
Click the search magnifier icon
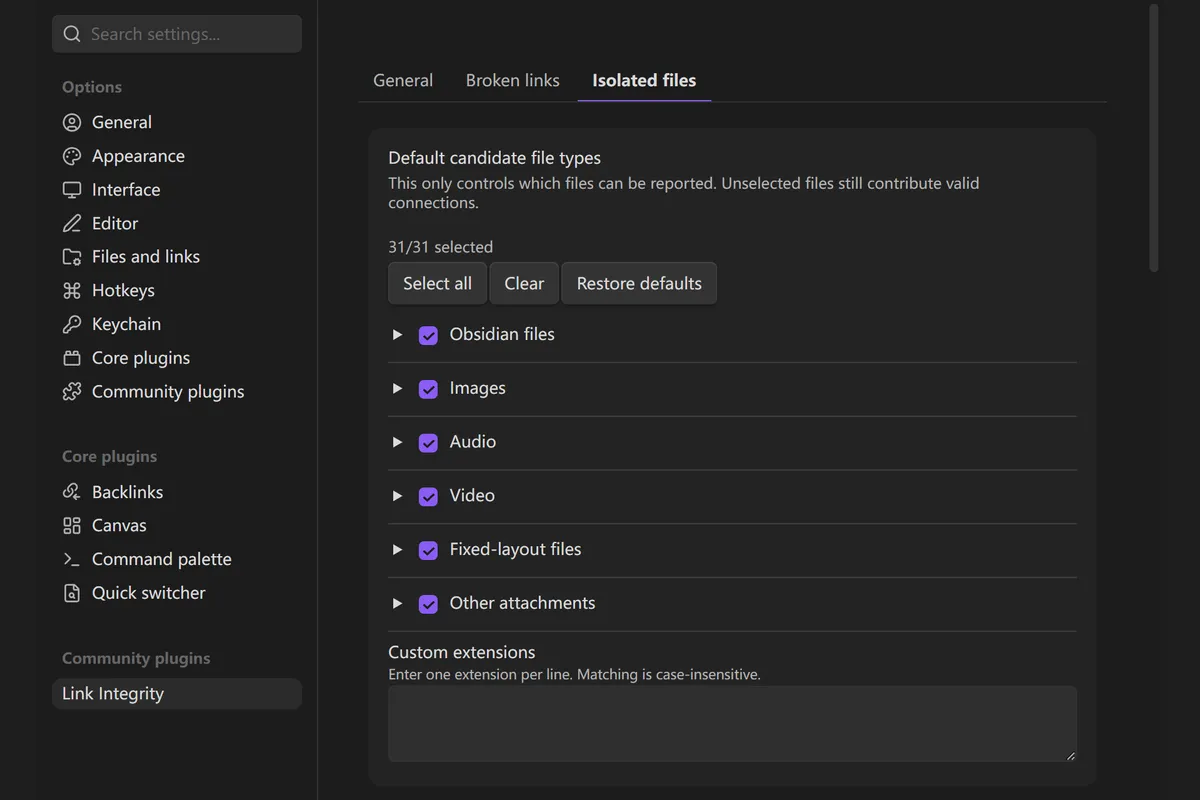(71, 34)
